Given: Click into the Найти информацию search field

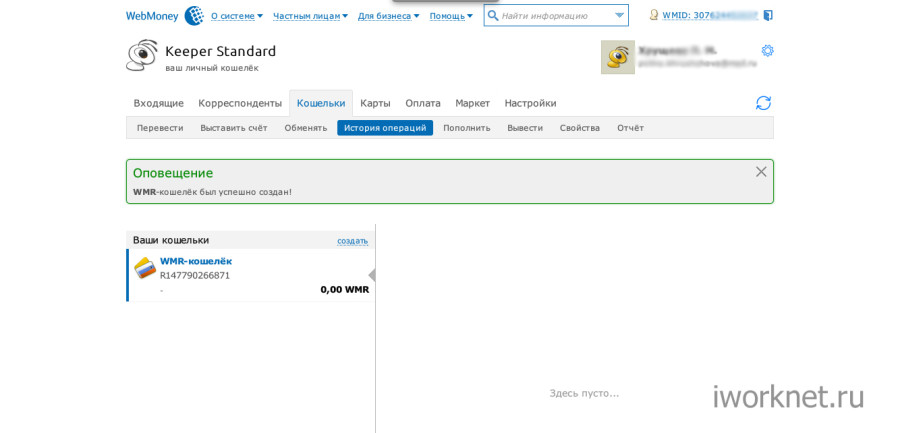Looking at the screenshot, I should coord(555,15).
